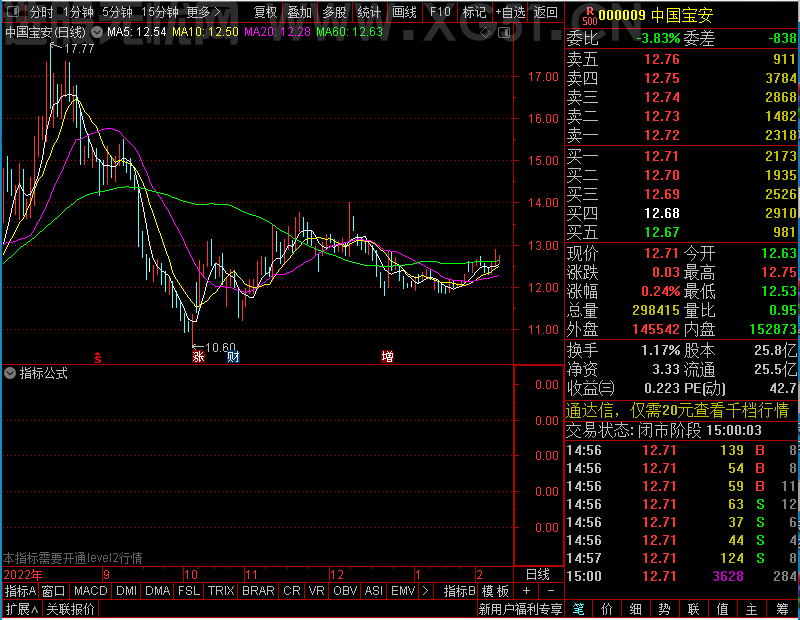Select BRAR indicator

(258, 591)
